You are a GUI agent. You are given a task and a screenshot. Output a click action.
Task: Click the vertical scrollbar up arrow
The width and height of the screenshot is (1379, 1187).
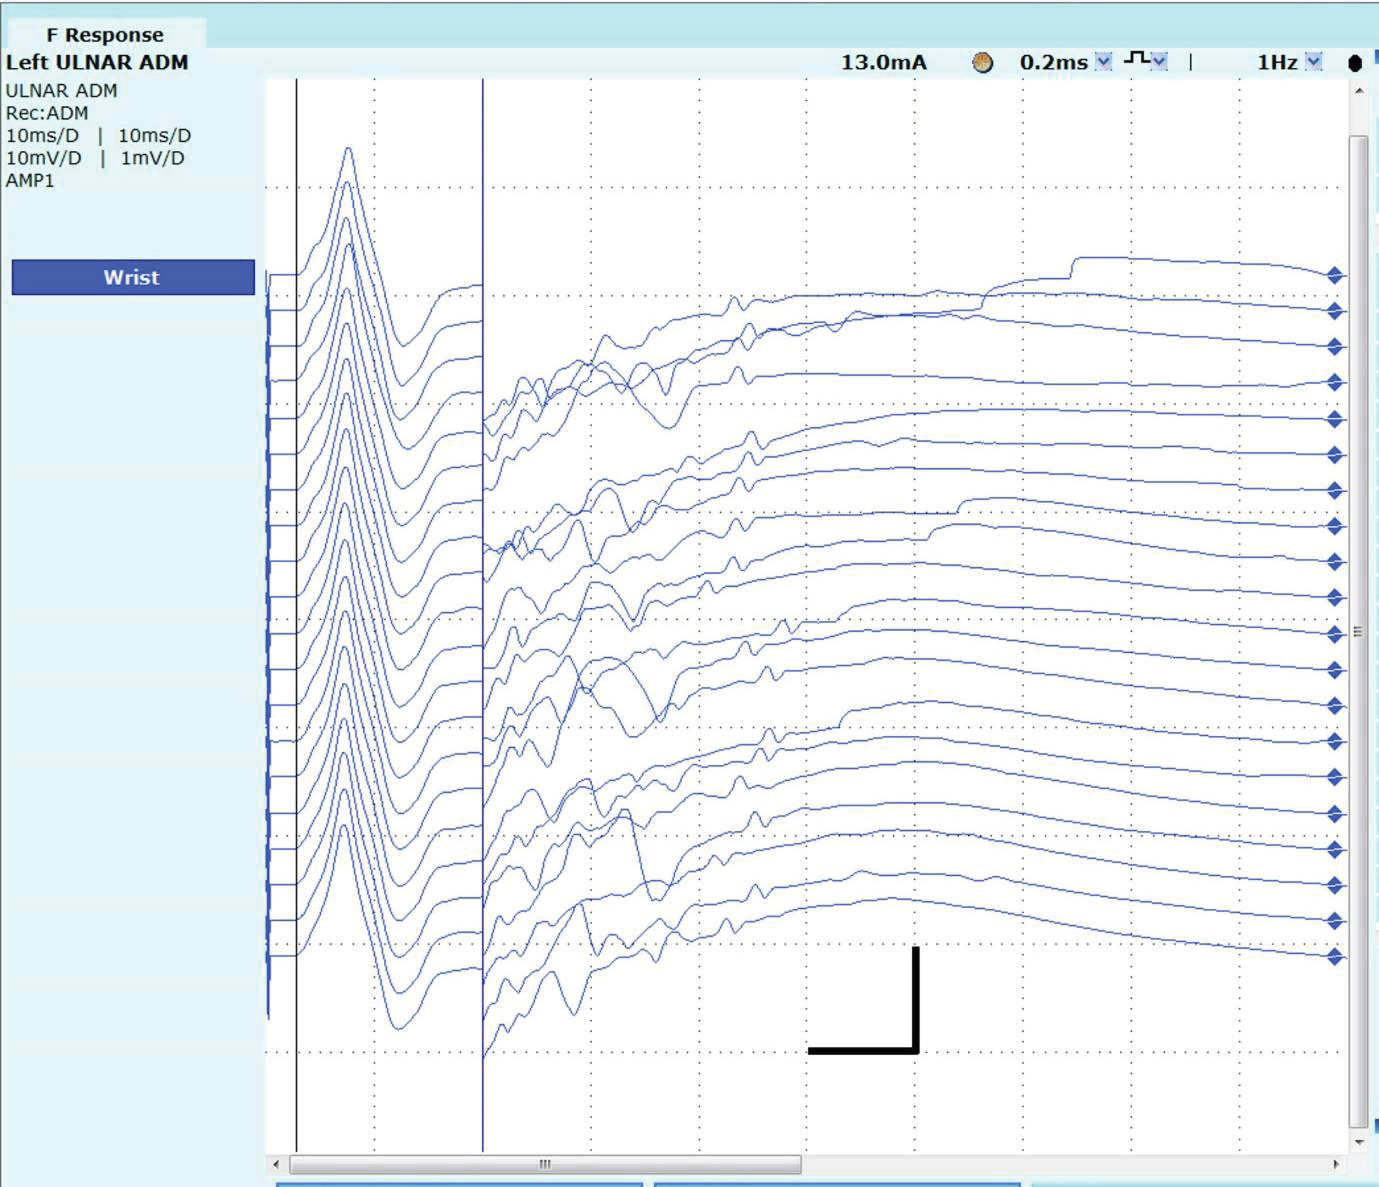click(x=1358, y=91)
